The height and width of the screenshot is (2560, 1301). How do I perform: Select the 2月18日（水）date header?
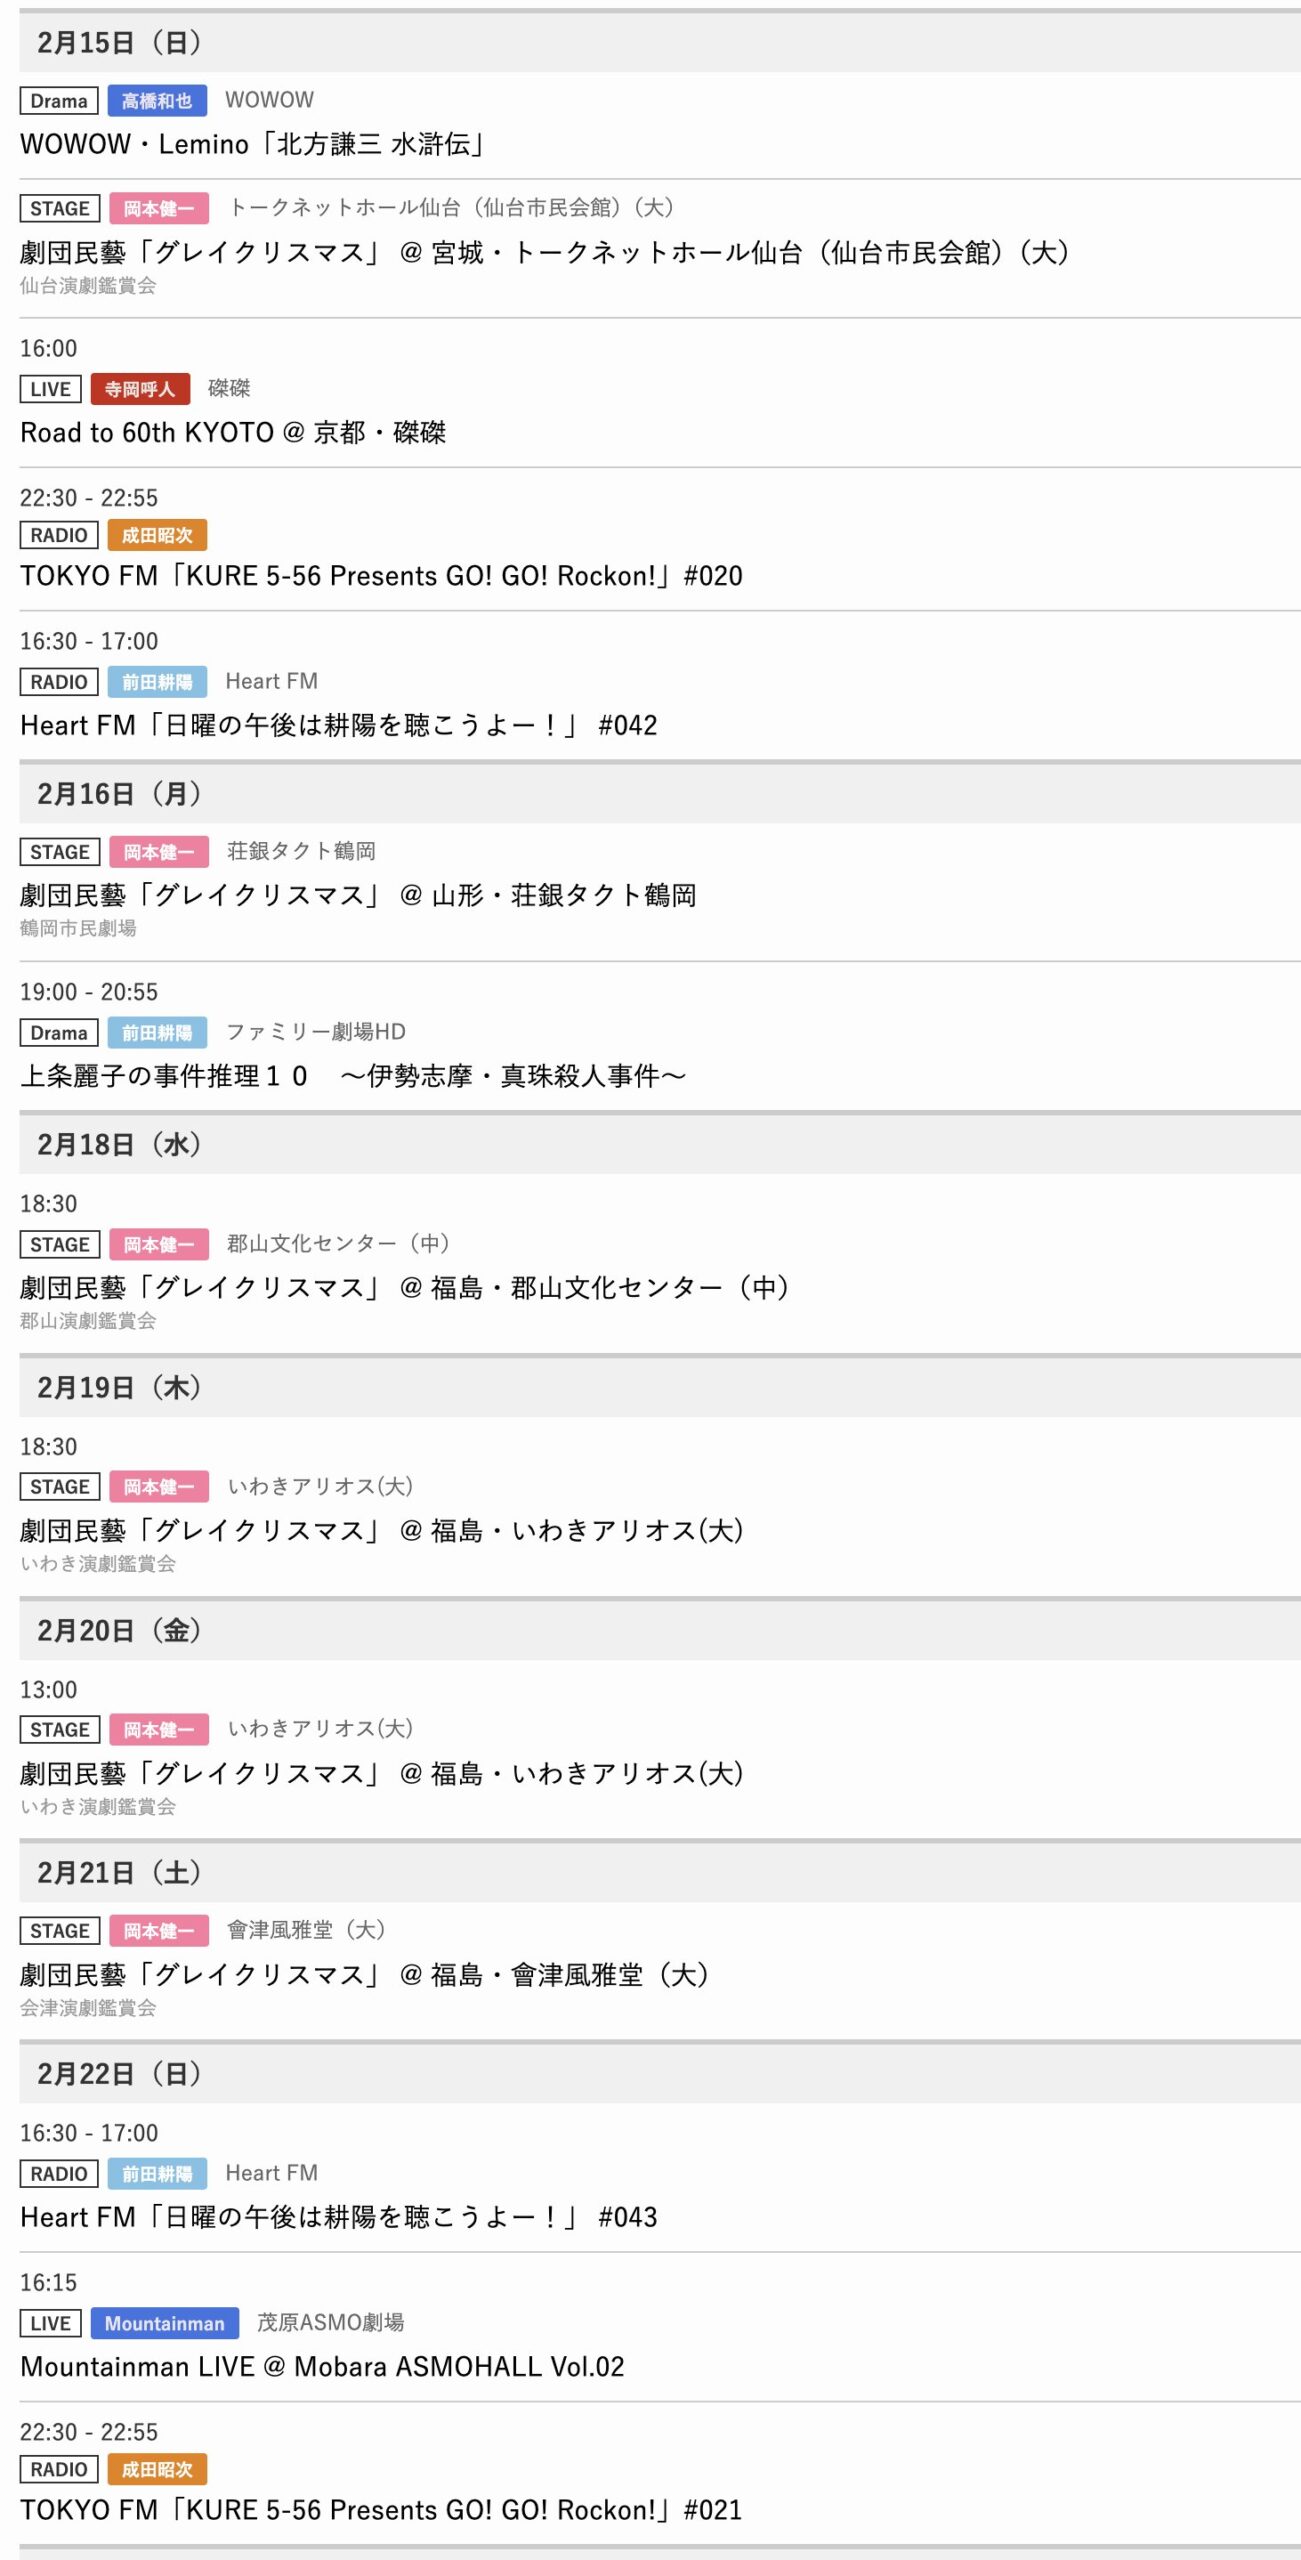point(119,1145)
